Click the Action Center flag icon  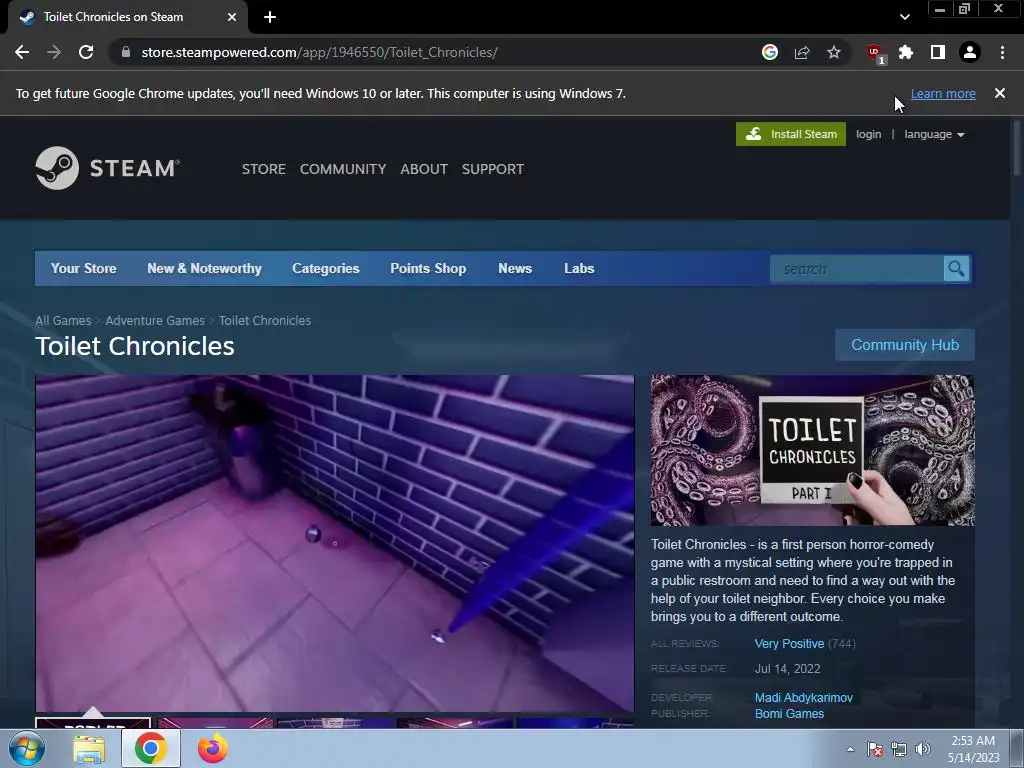(x=874, y=749)
